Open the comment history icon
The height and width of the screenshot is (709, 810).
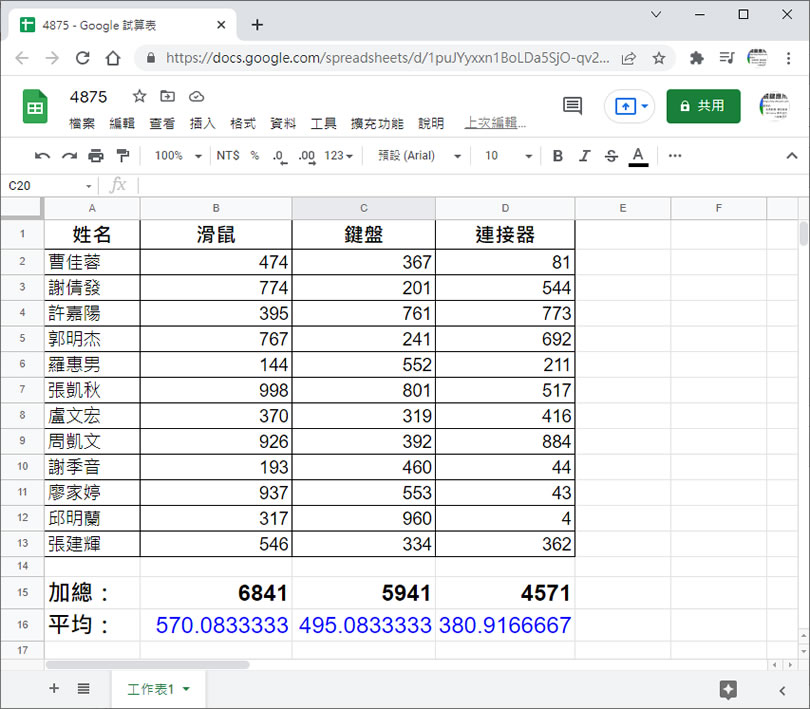point(572,106)
